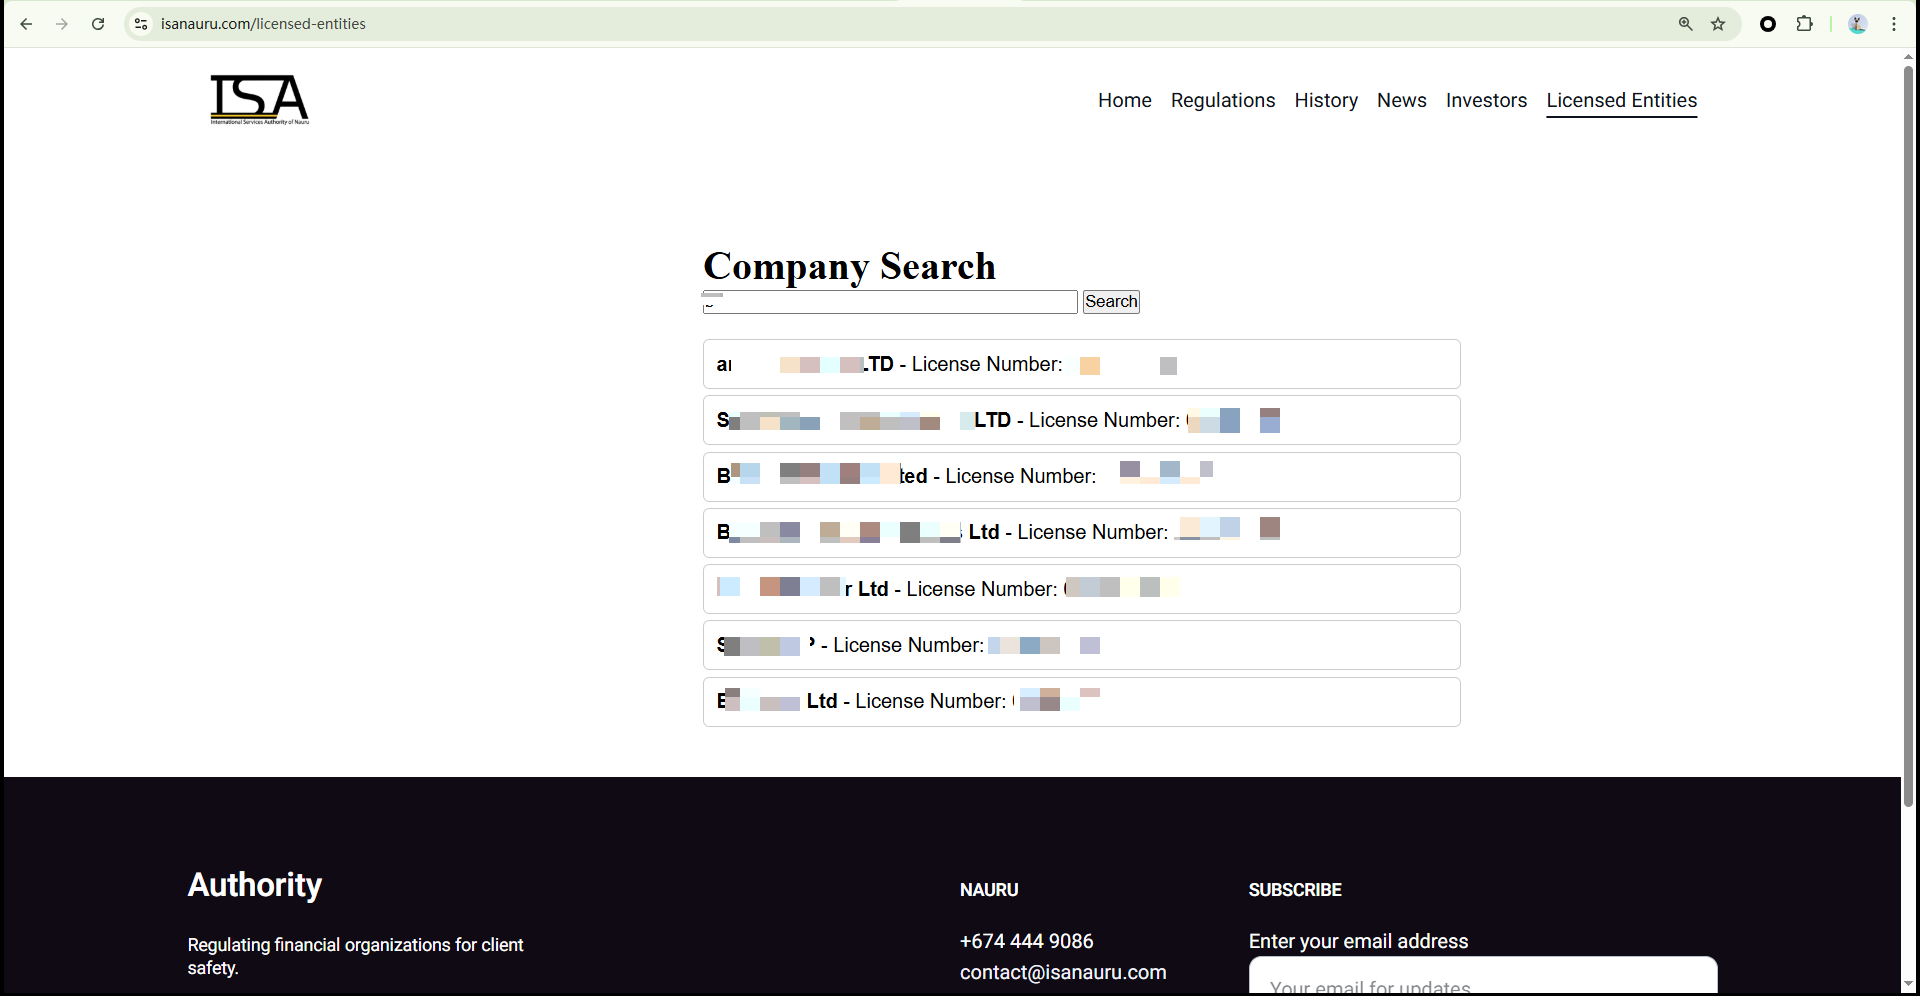The width and height of the screenshot is (1920, 996).
Task: Open the Chrome profile avatar
Action: click(x=1857, y=24)
